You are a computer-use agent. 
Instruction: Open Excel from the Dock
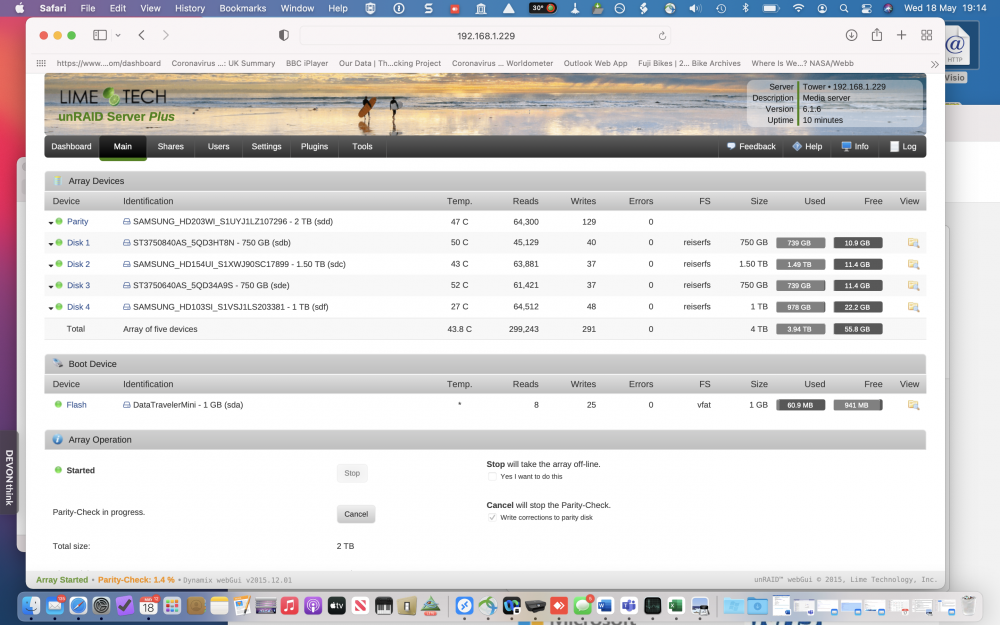675,605
